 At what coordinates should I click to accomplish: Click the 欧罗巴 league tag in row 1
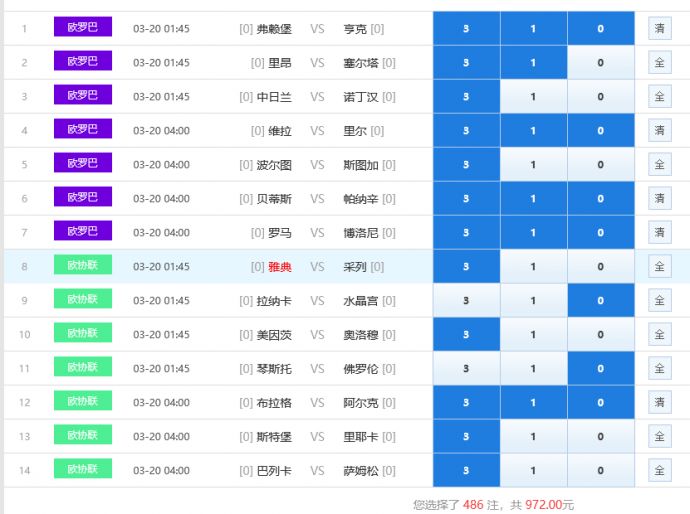tap(83, 28)
